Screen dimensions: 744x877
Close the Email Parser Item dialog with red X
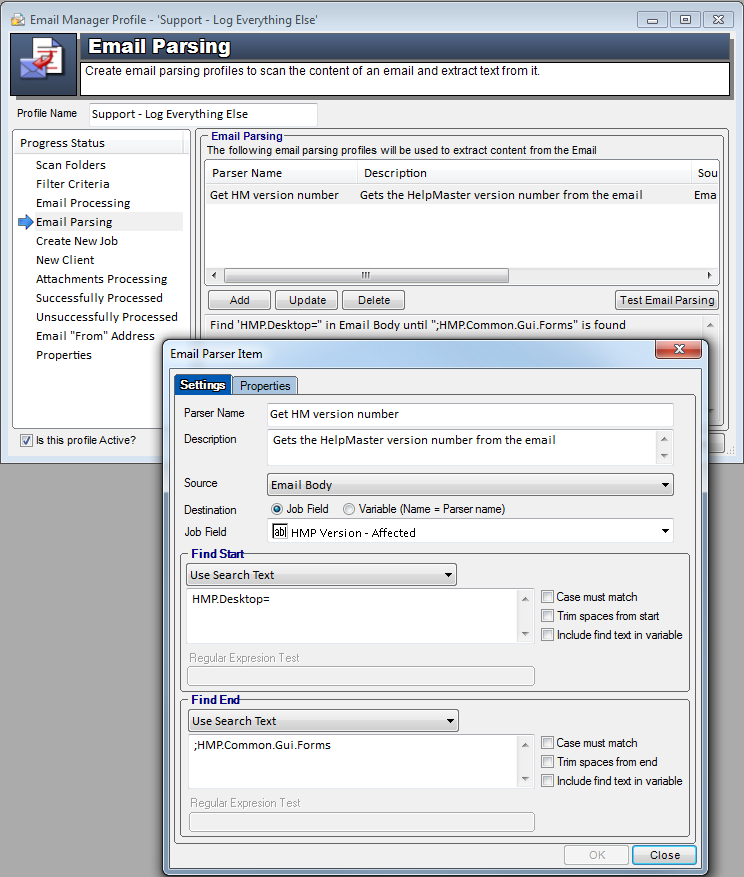(x=678, y=349)
